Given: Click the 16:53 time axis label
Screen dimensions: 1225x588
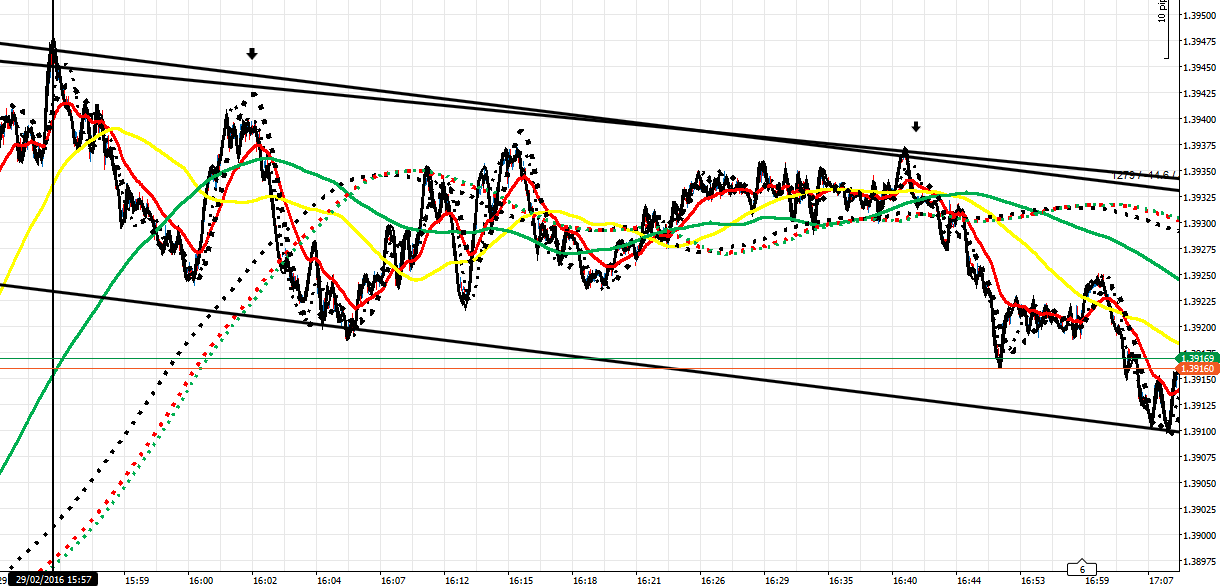Looking at the screenshot, I should click(x=1033, y=580).
